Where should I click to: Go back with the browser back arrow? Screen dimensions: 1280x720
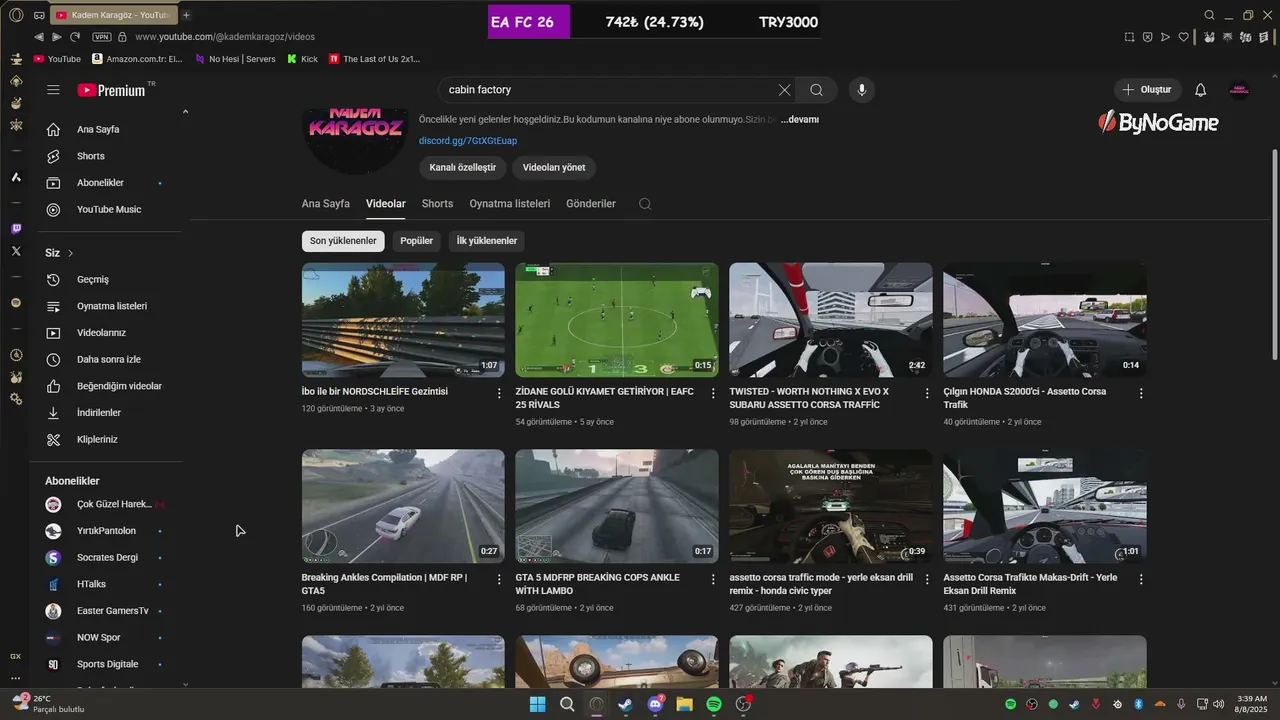click(39, 37)
